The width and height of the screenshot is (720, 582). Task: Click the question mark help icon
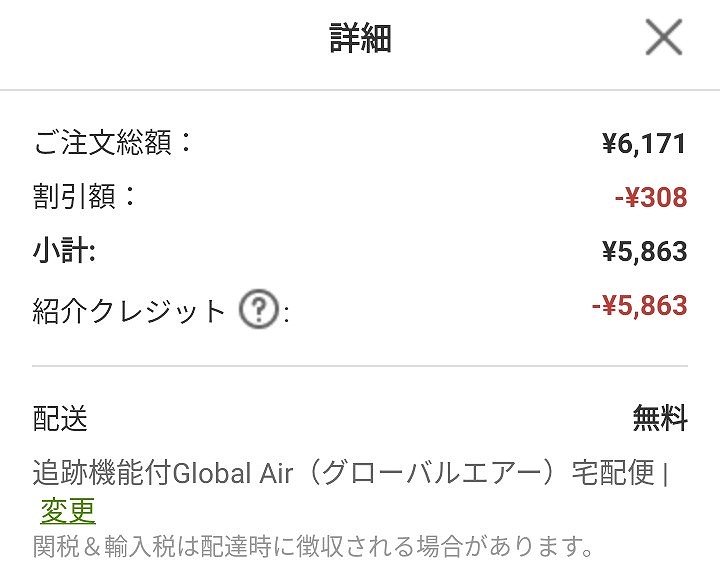click(x=258, y=311)
